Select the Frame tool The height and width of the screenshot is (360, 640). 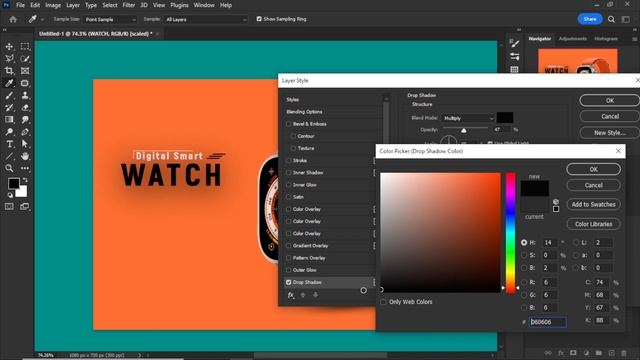[x=25, y=71]
